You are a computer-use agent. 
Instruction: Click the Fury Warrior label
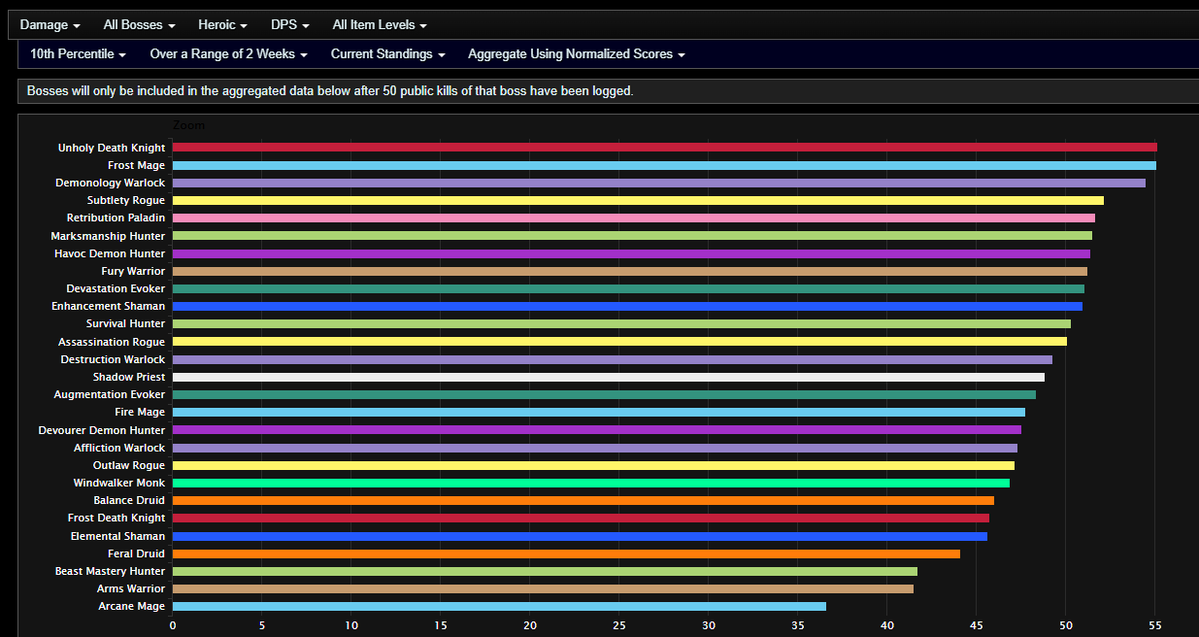coord(133,271)
